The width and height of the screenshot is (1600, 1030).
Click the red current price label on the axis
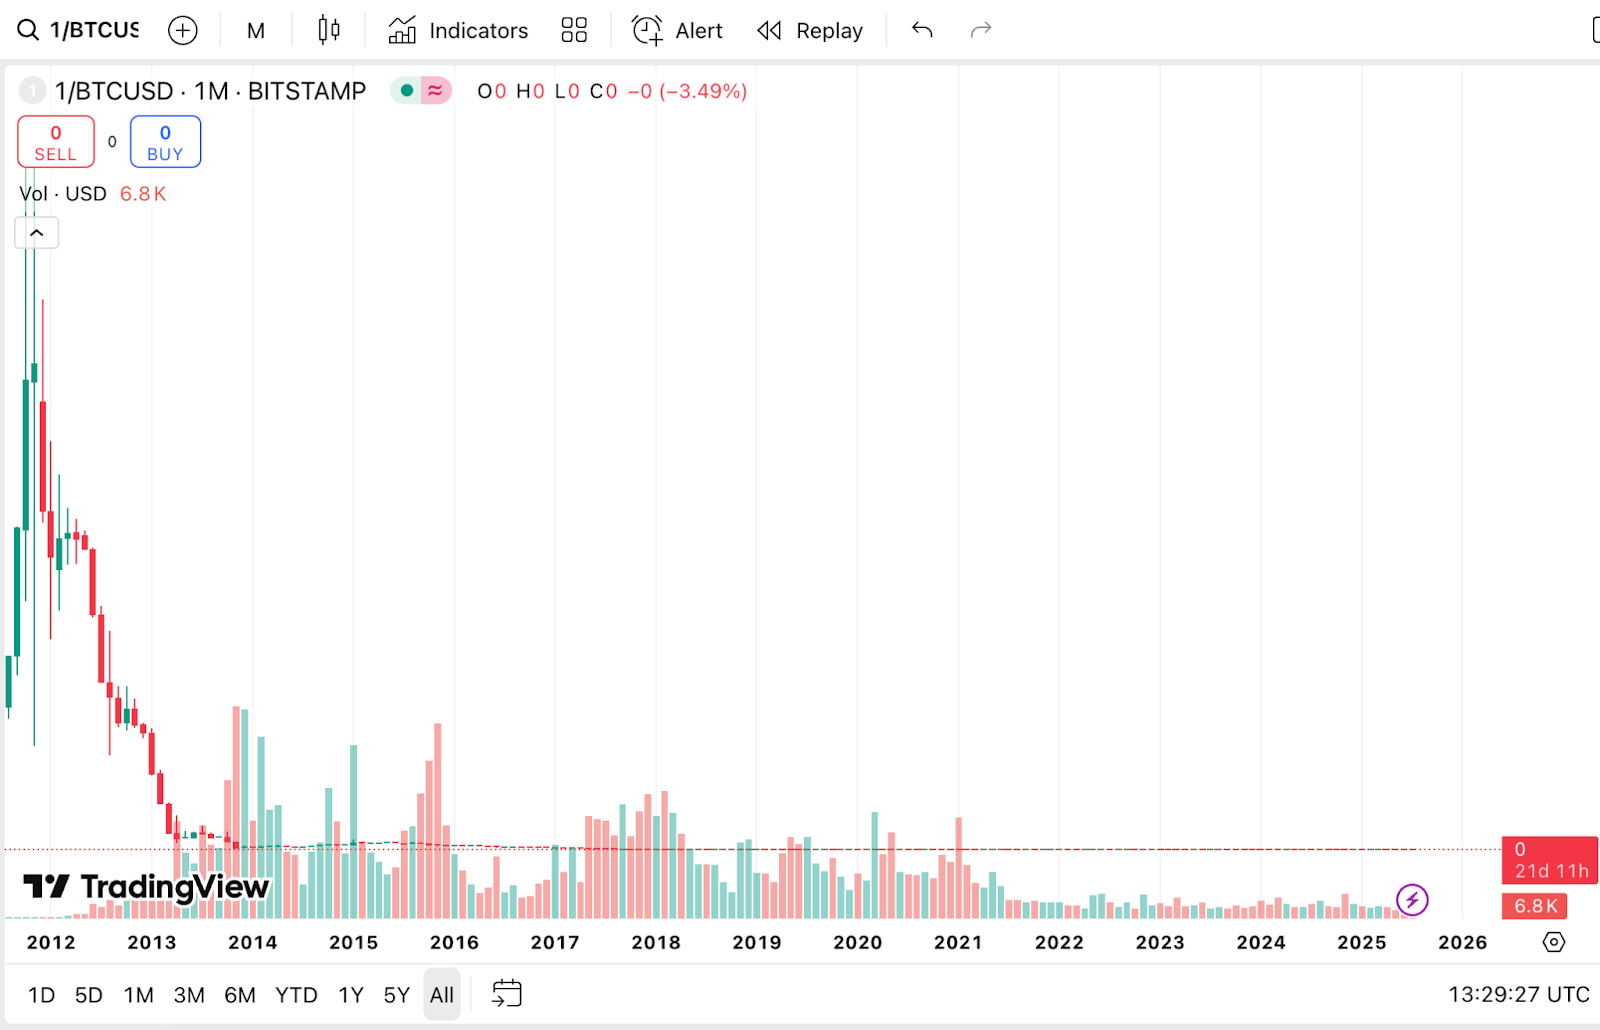point(1549,860)
